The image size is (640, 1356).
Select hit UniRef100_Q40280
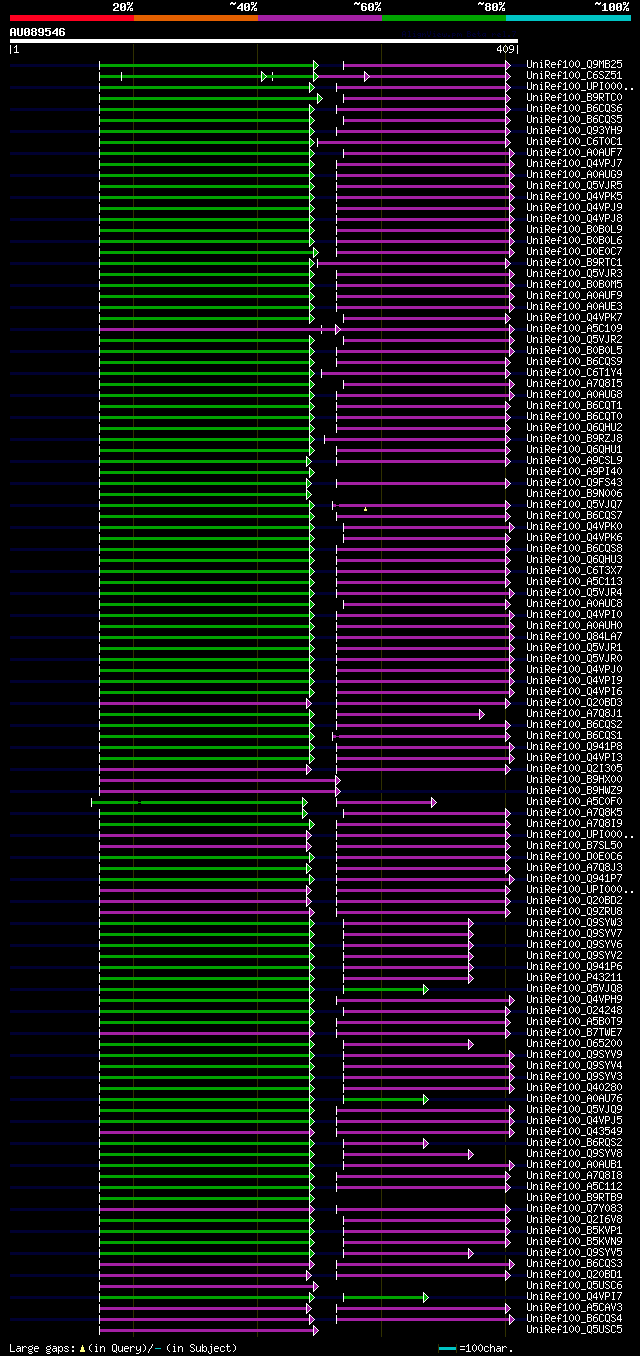coord(574,1087)
